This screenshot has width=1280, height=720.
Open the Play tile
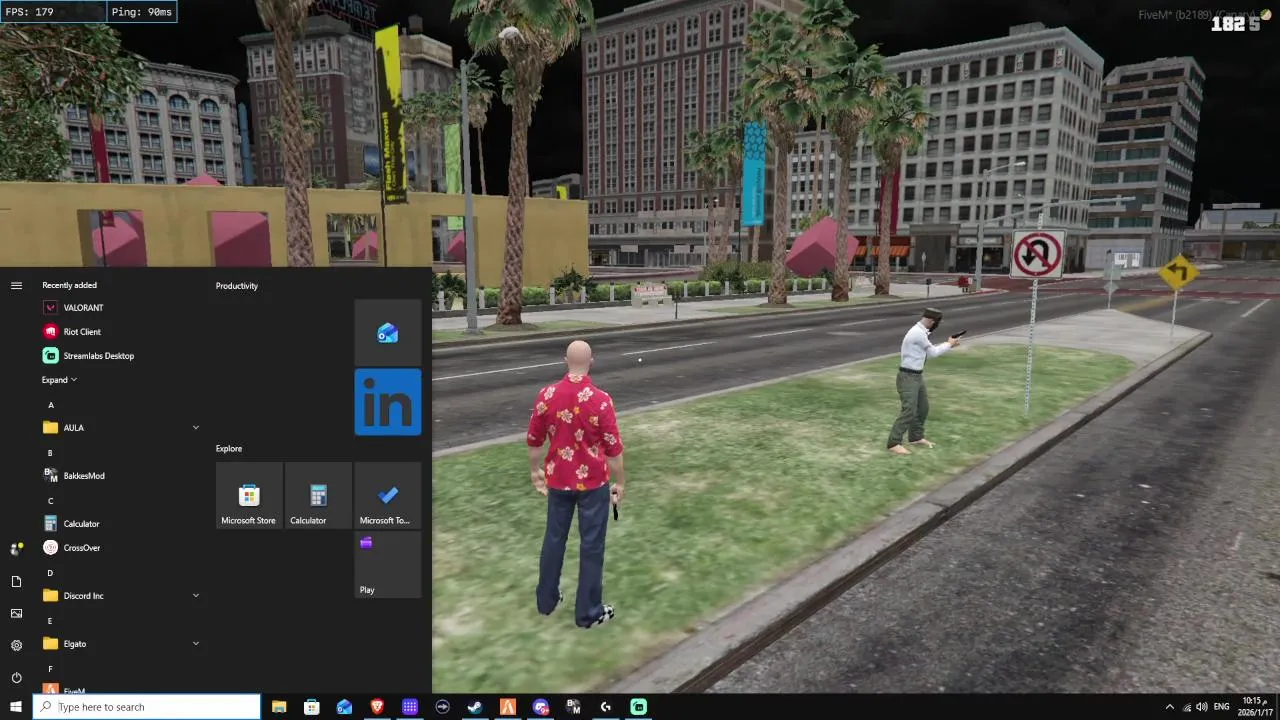click(388, 564)
